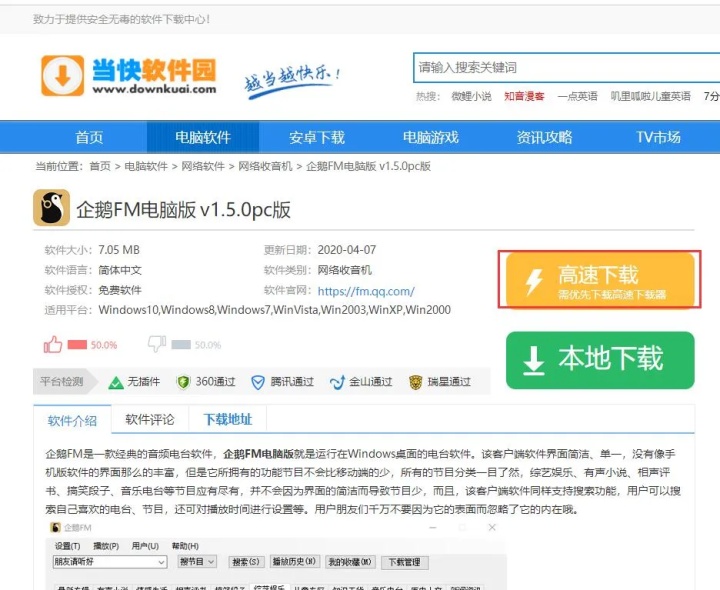720x590 pixels.
Task: Click the 当快软件园 download arrow logo
Action: 62,76
